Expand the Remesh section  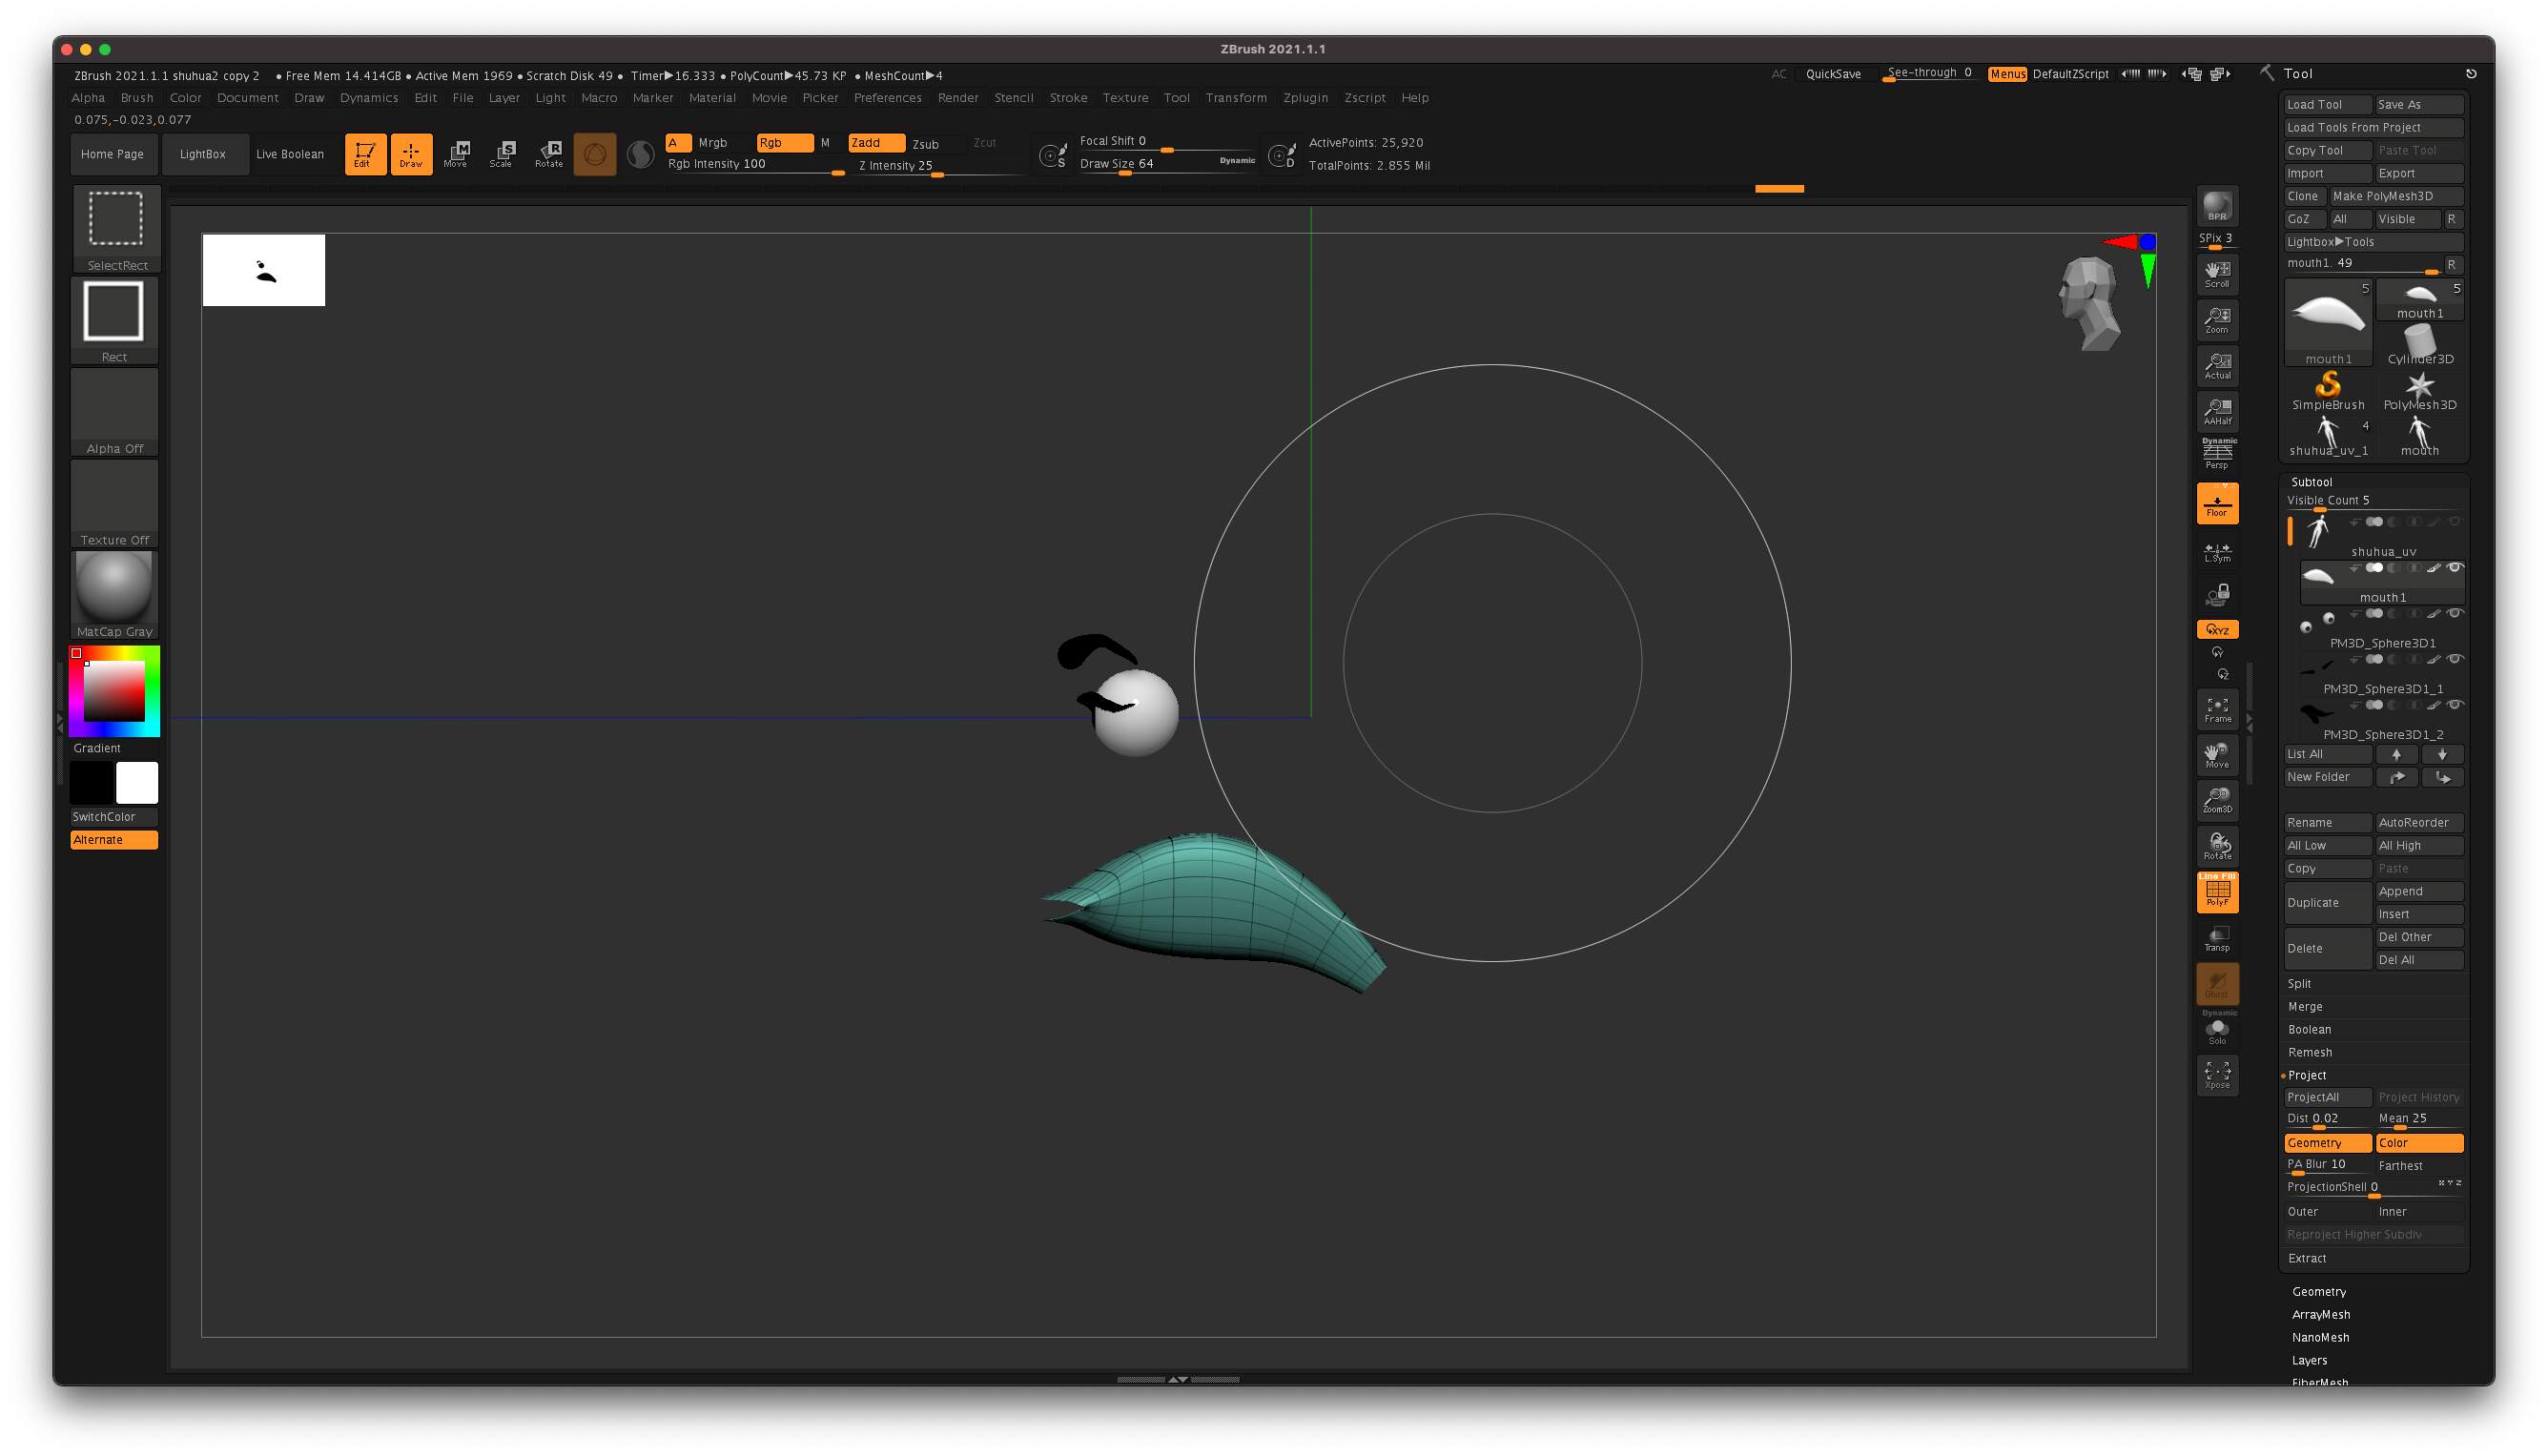click(2310, 1053)
